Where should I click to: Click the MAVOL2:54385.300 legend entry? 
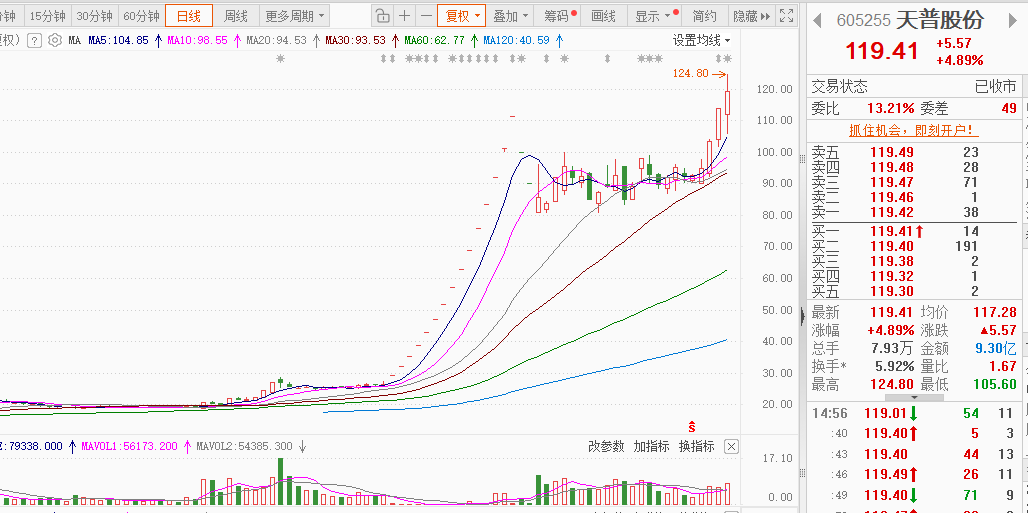pos(244,447)
